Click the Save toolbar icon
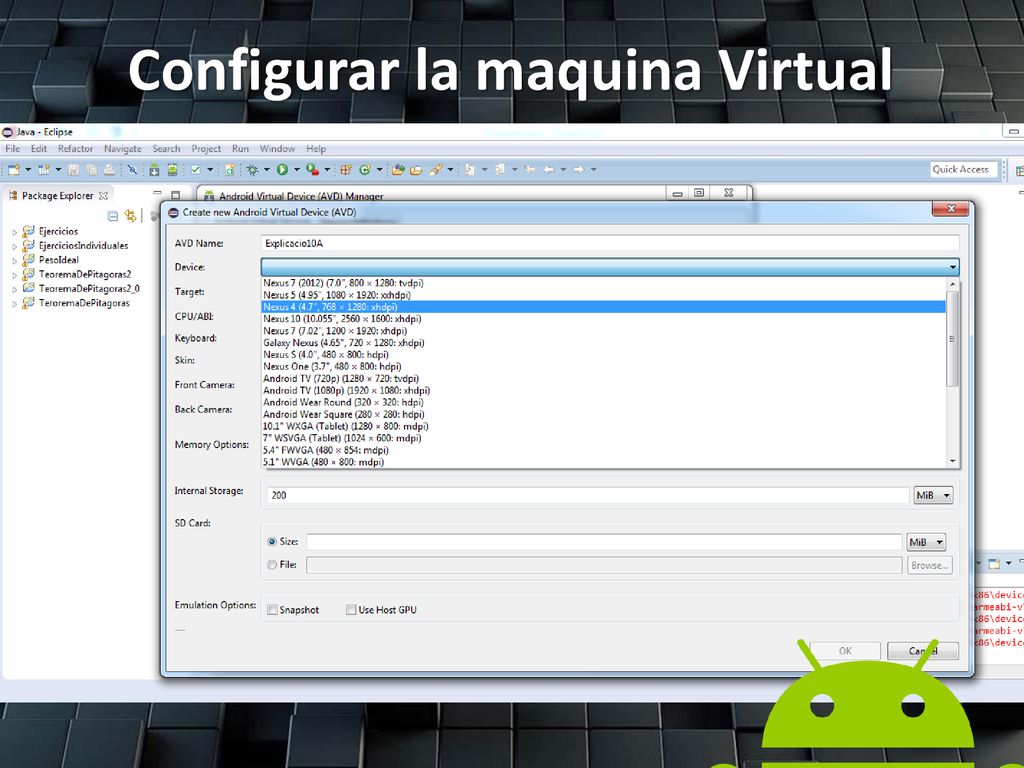1024x768 pixels. click(73, 170)
